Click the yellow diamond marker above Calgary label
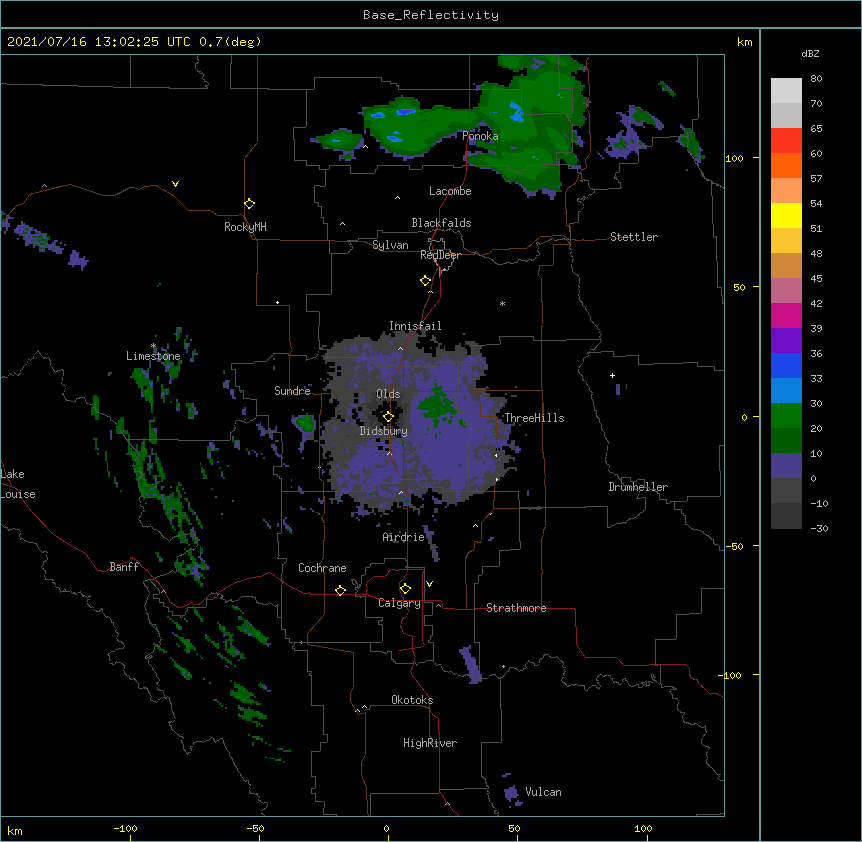This screenshot has width=862, height=842. coord(405,589)
